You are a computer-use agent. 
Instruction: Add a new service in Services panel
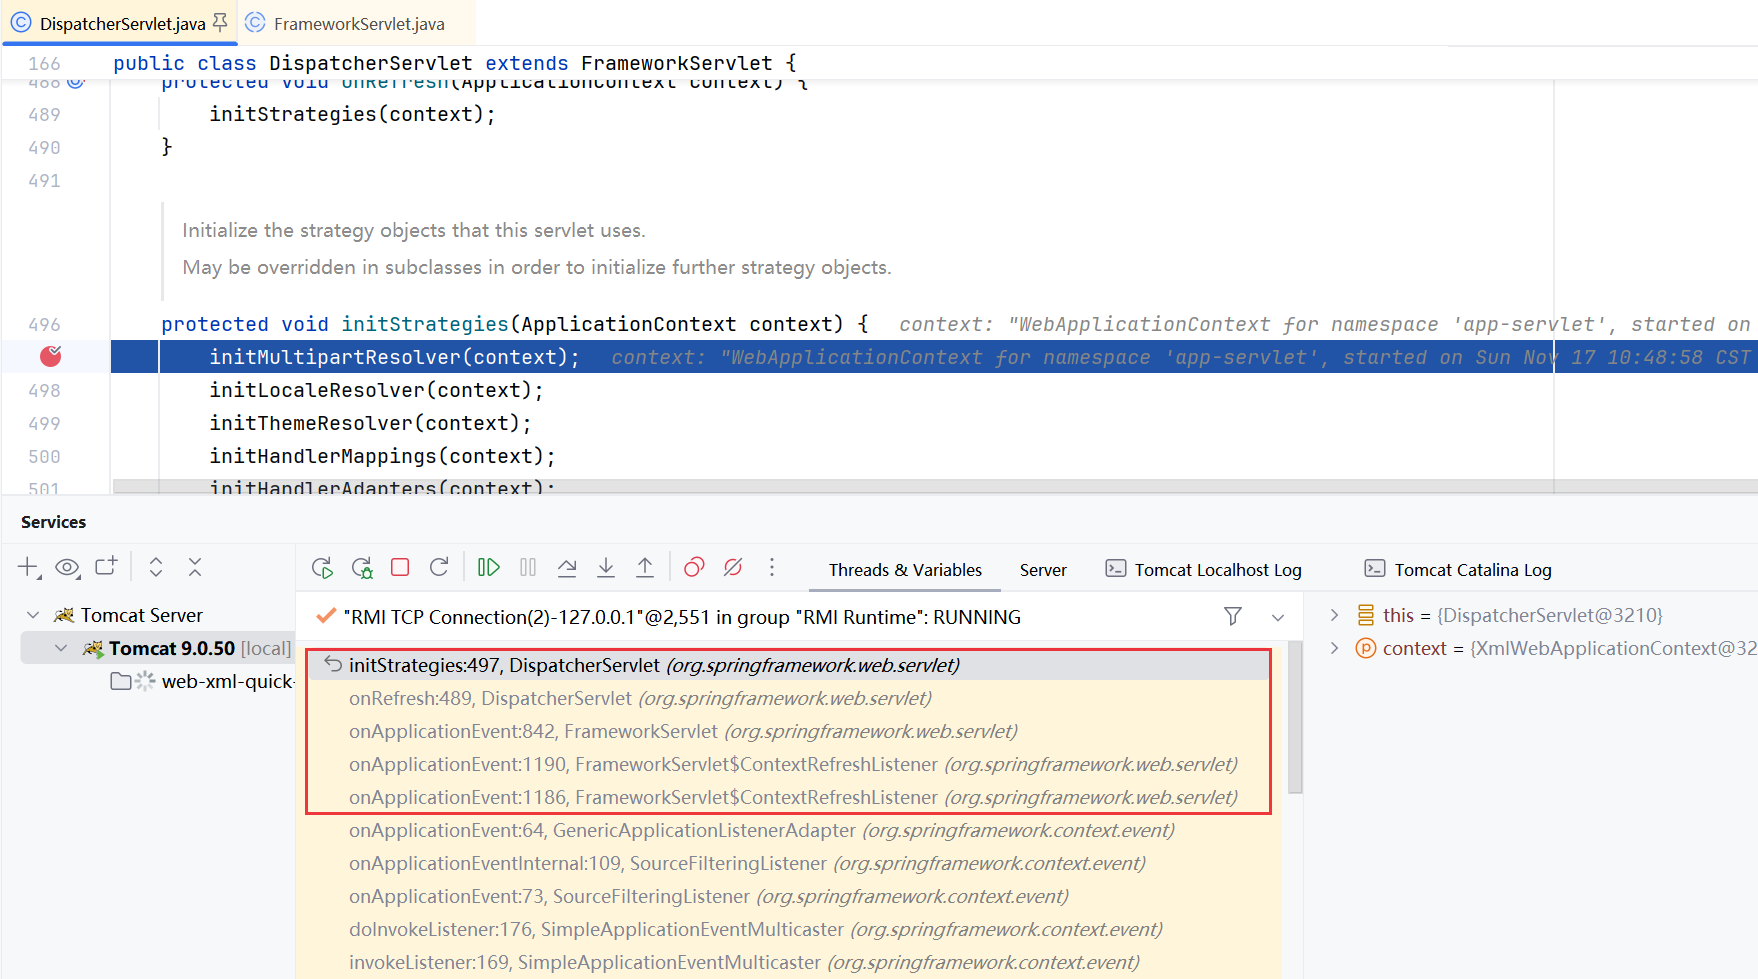click(x=29, y=568)
